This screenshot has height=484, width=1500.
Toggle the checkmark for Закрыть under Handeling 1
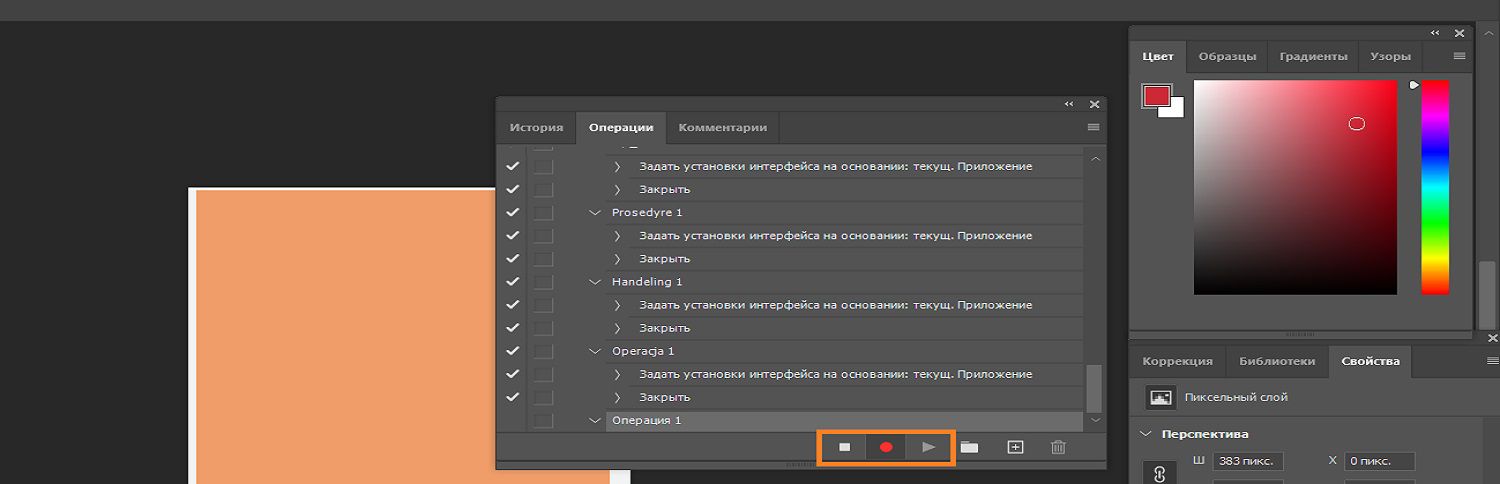[513, 328]
